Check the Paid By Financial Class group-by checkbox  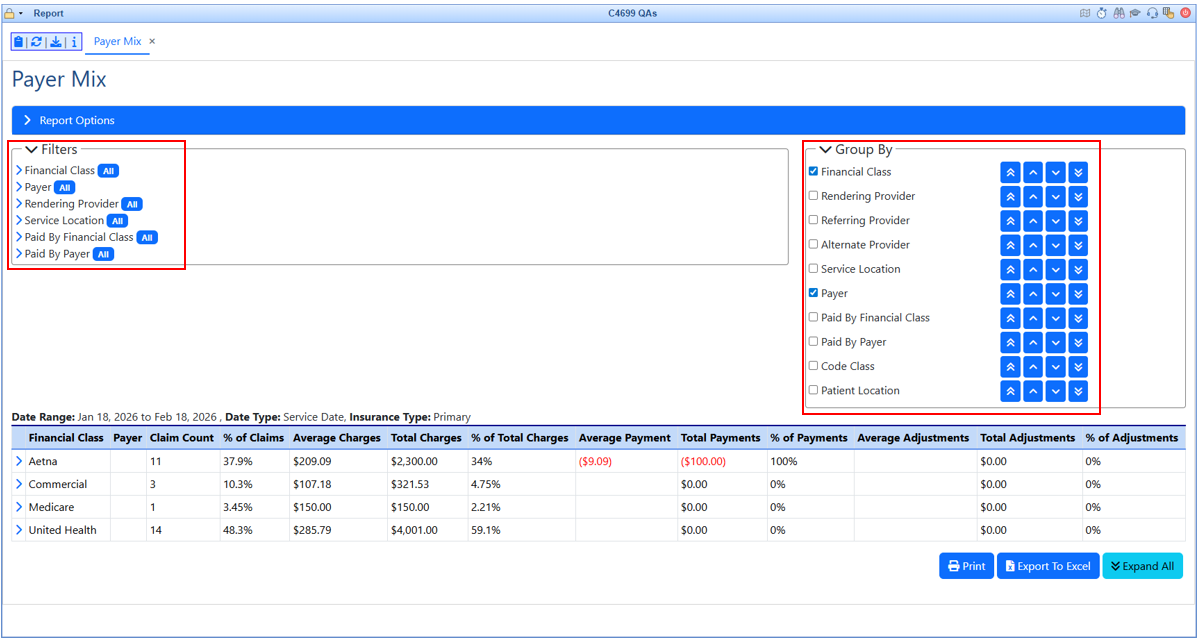point(814,317)
